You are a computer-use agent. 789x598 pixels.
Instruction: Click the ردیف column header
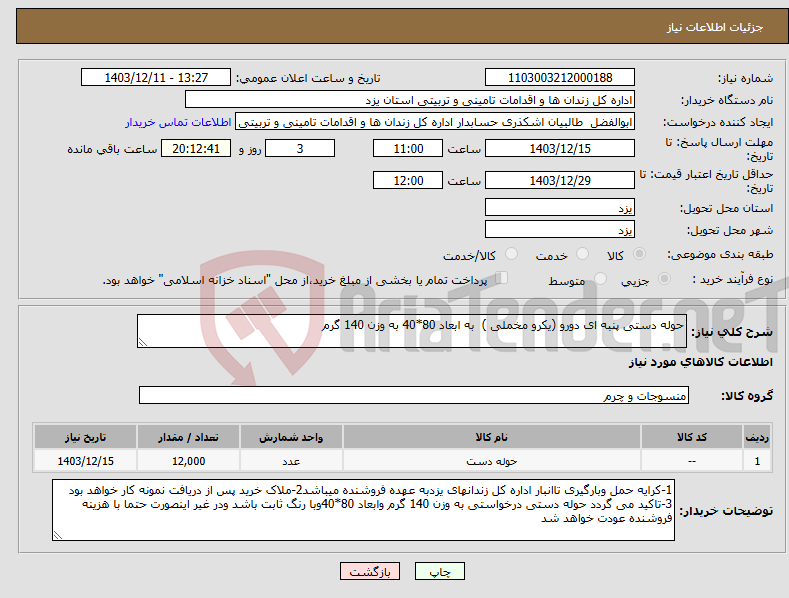(x=757, y=437)
